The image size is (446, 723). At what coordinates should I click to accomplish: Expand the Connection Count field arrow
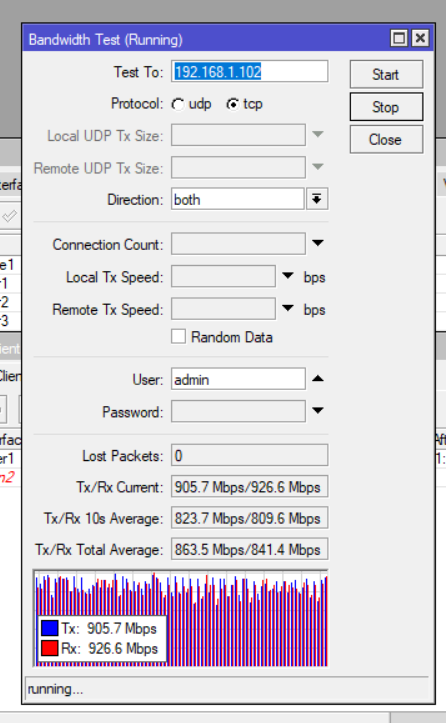coord(318,243)
